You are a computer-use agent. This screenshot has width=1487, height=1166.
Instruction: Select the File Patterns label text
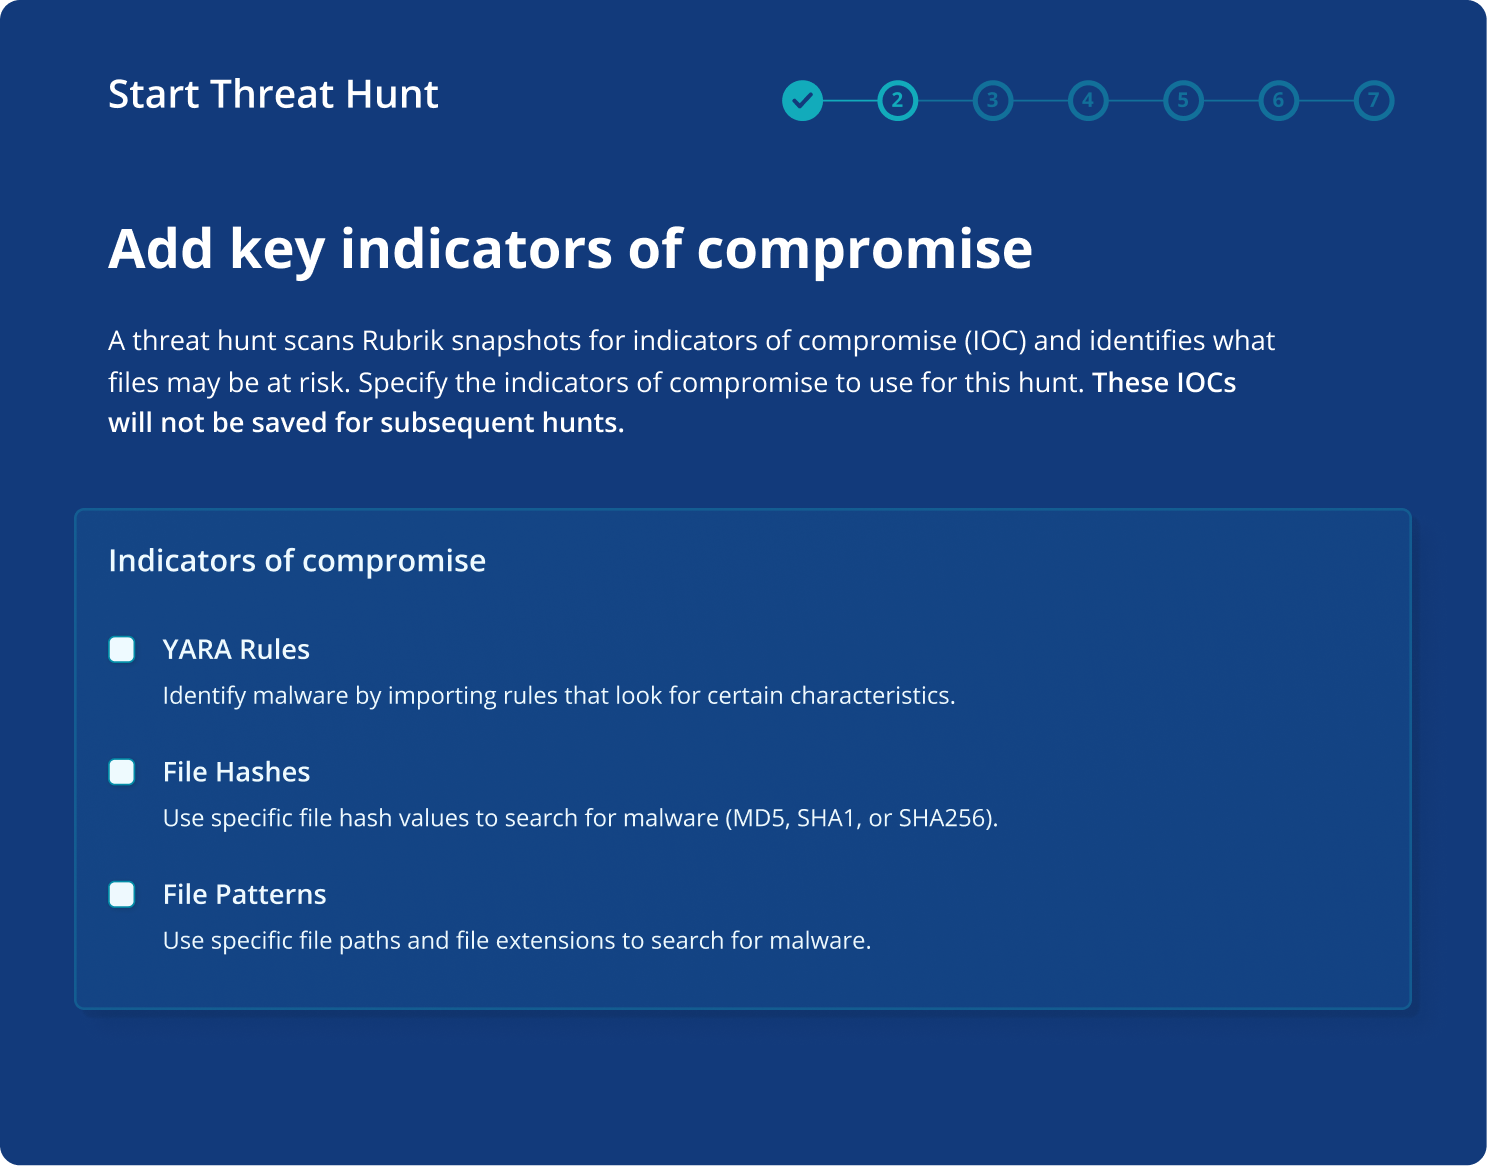(244, 894)
